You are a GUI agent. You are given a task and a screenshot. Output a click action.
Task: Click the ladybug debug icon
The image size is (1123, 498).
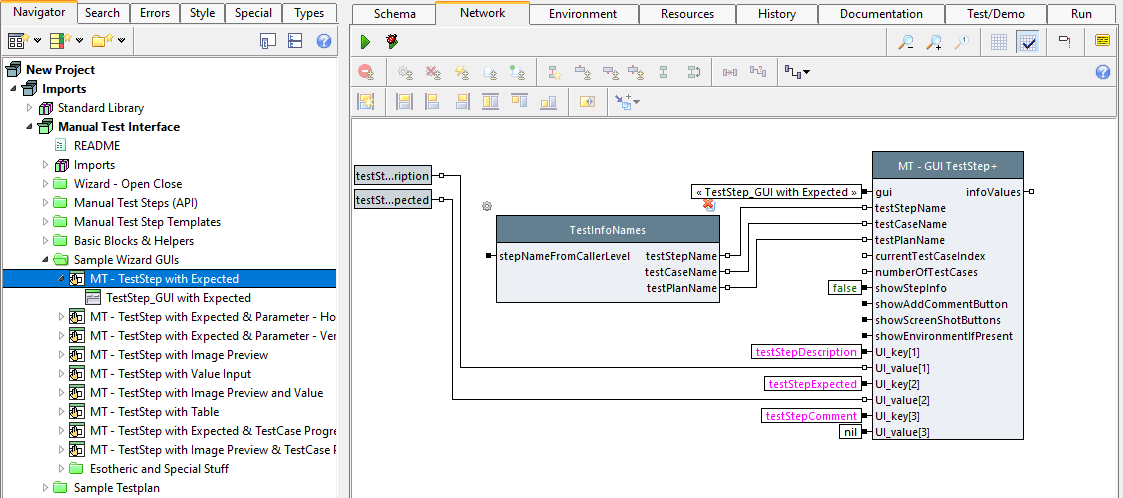(392, 42)
